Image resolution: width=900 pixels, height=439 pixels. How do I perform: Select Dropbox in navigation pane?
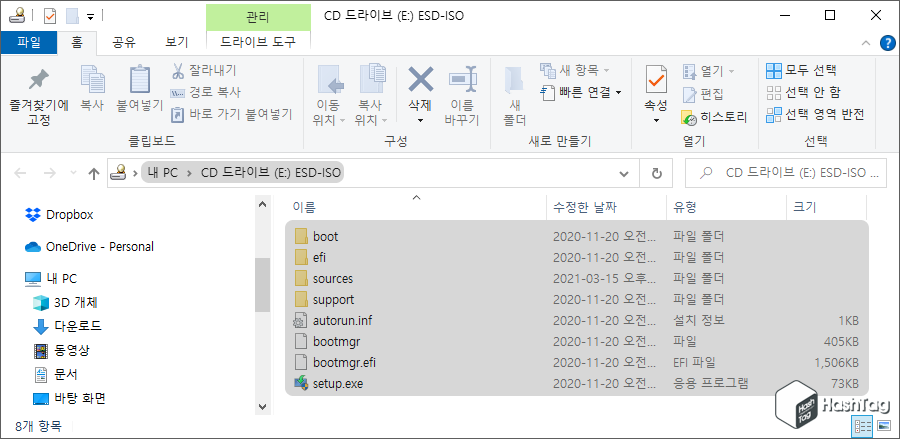pos(59,215)
